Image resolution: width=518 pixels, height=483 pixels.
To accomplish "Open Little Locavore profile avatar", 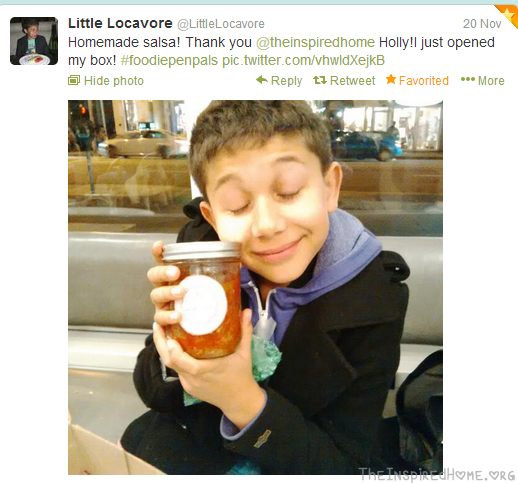I will click(x=34, y=41).
